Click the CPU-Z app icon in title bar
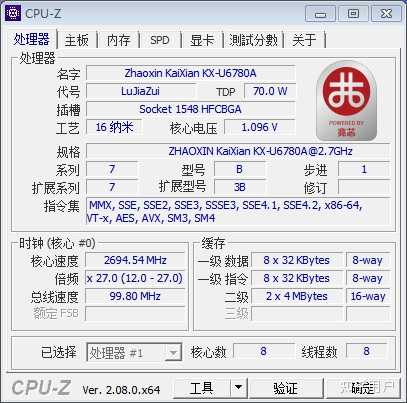The width and height of the screenshot is (407, 403). click(13, 13)
